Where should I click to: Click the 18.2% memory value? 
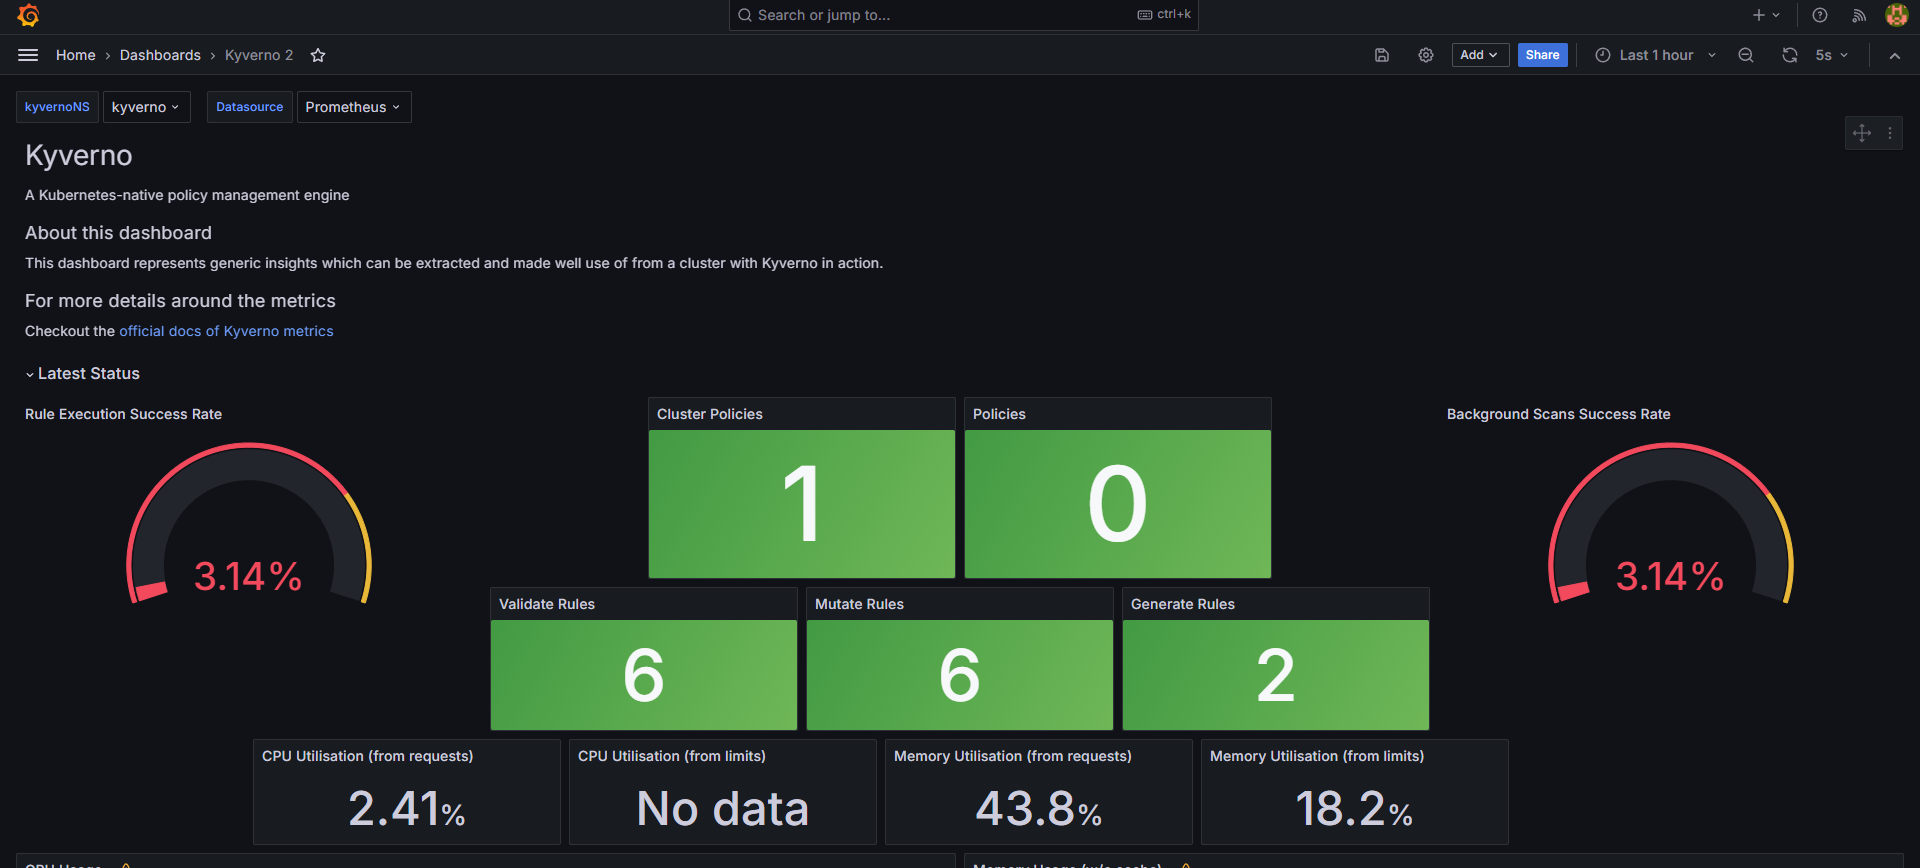[x=1354, y=808]
